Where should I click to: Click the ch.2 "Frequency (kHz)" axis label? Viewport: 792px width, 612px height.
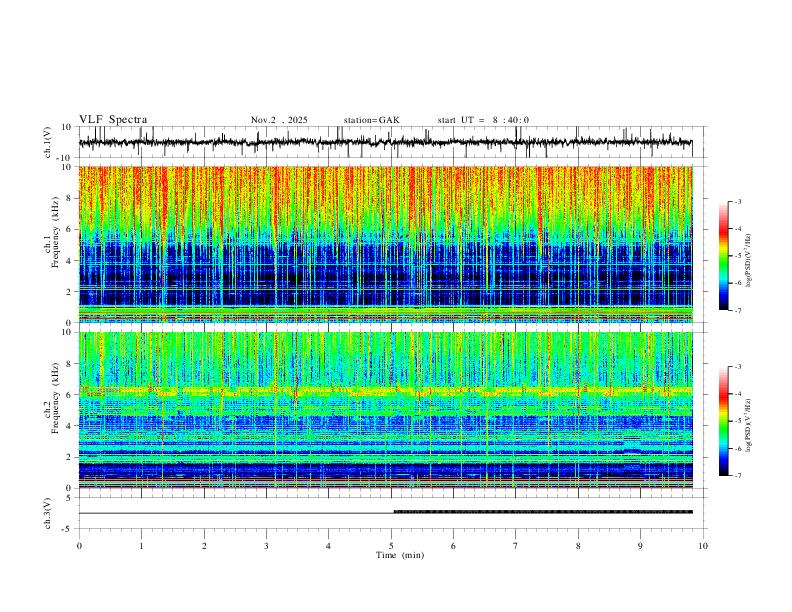pos(55,398)
